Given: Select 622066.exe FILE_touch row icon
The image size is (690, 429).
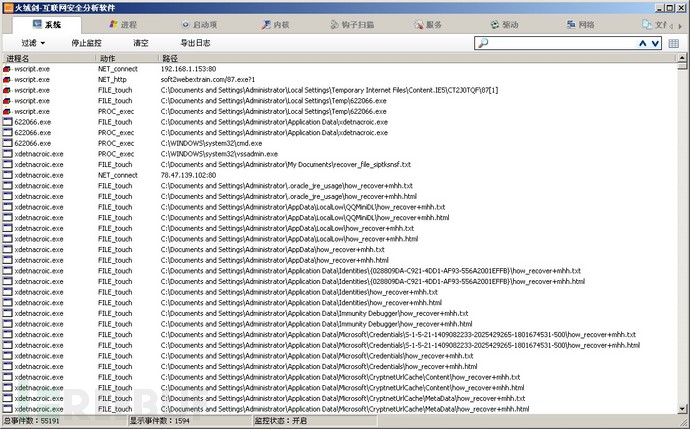Looking at the screenshot, I should click(7, 122).
